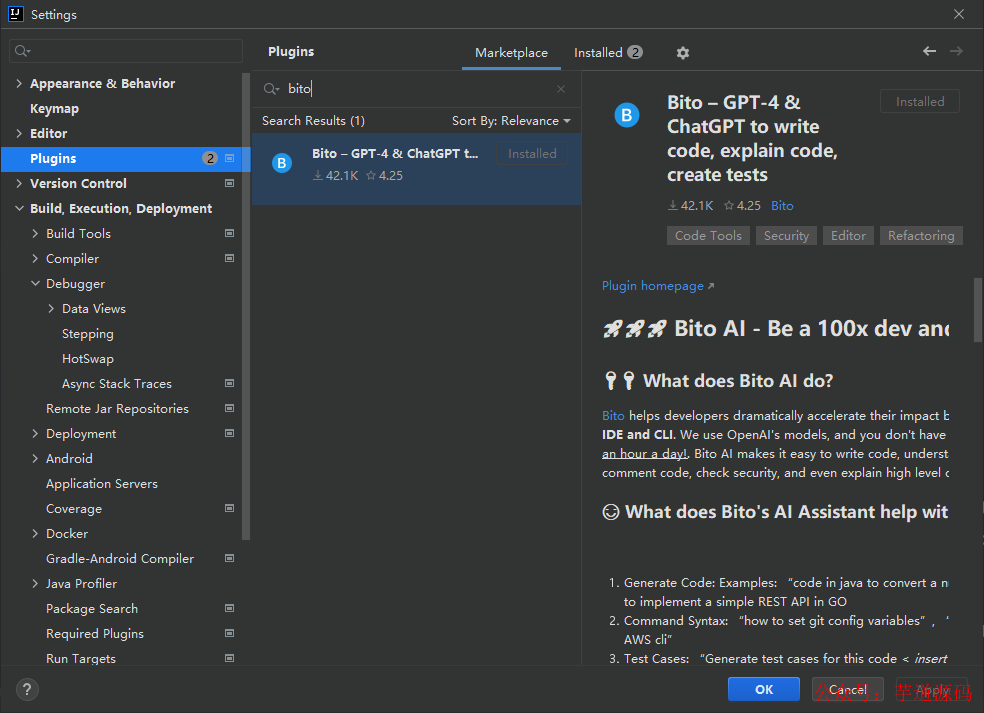The width and height of the screenshot is (984, 713).
Task: Close the Settings dialog window
Action: (959, 14)
